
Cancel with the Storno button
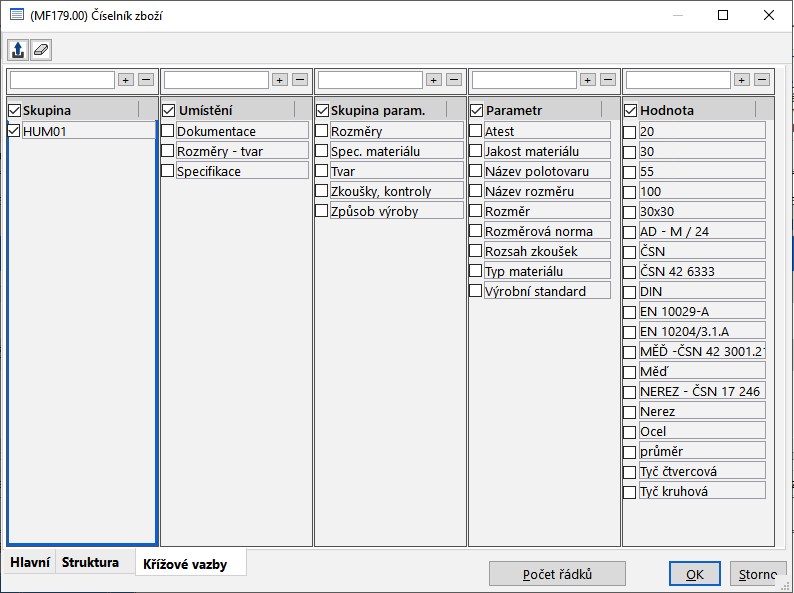click(x=757, y=574)
